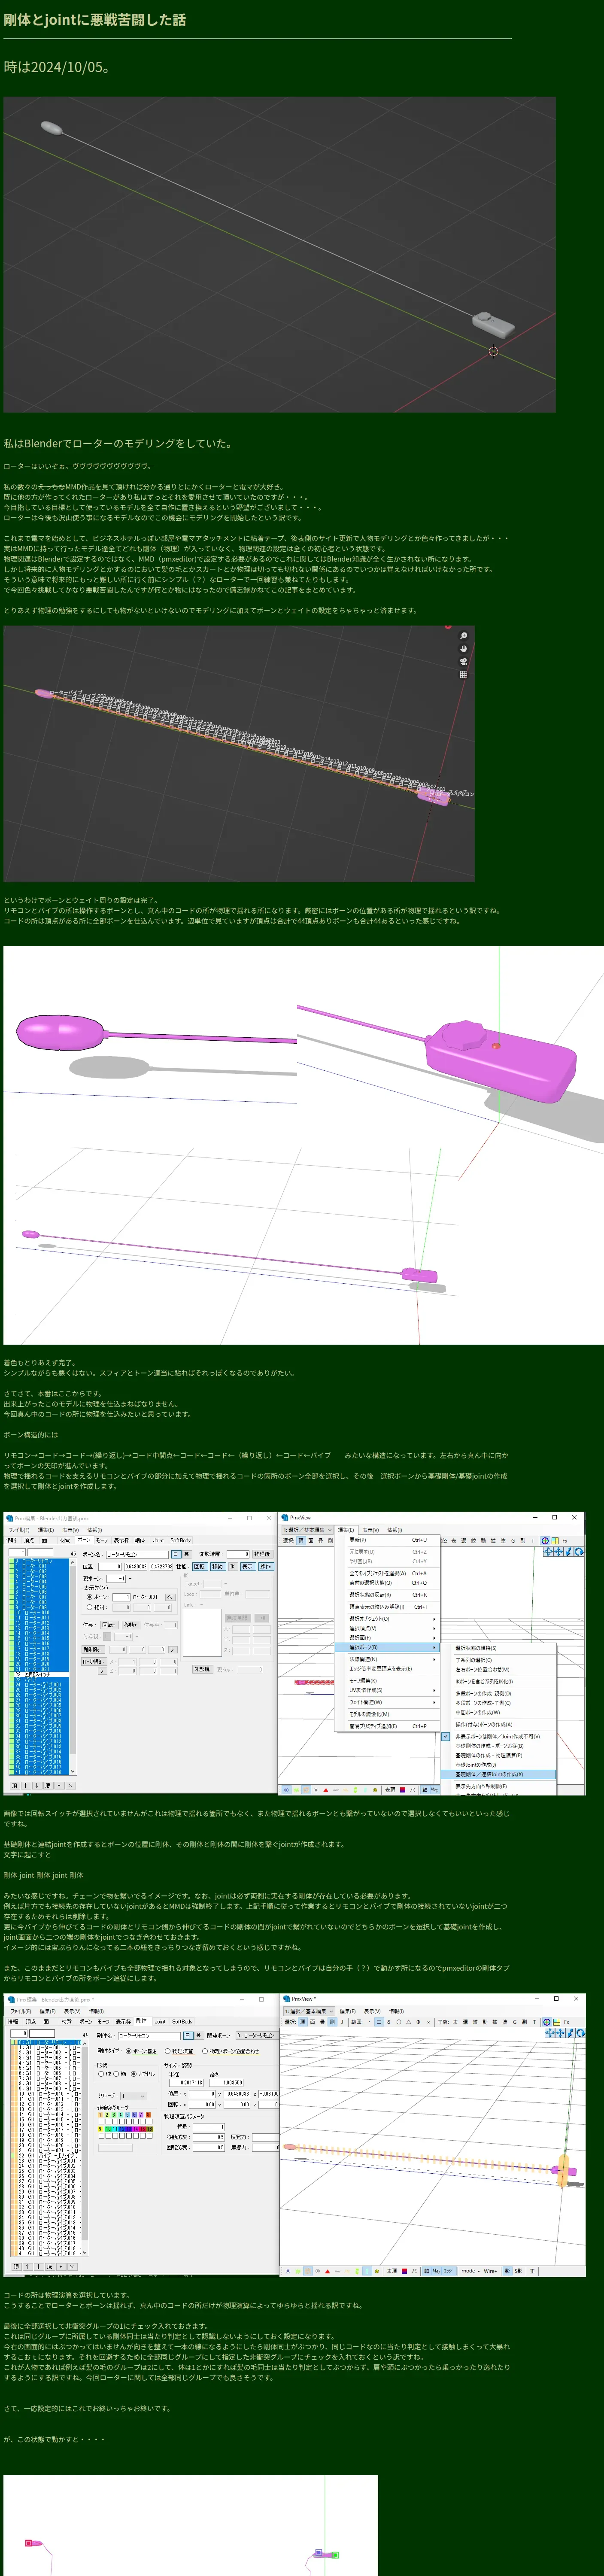Open mode dropdown in capsule-view PmxView bottom bar
The width and height of the screenshot is (604, 2576).
pos(471,2271)
